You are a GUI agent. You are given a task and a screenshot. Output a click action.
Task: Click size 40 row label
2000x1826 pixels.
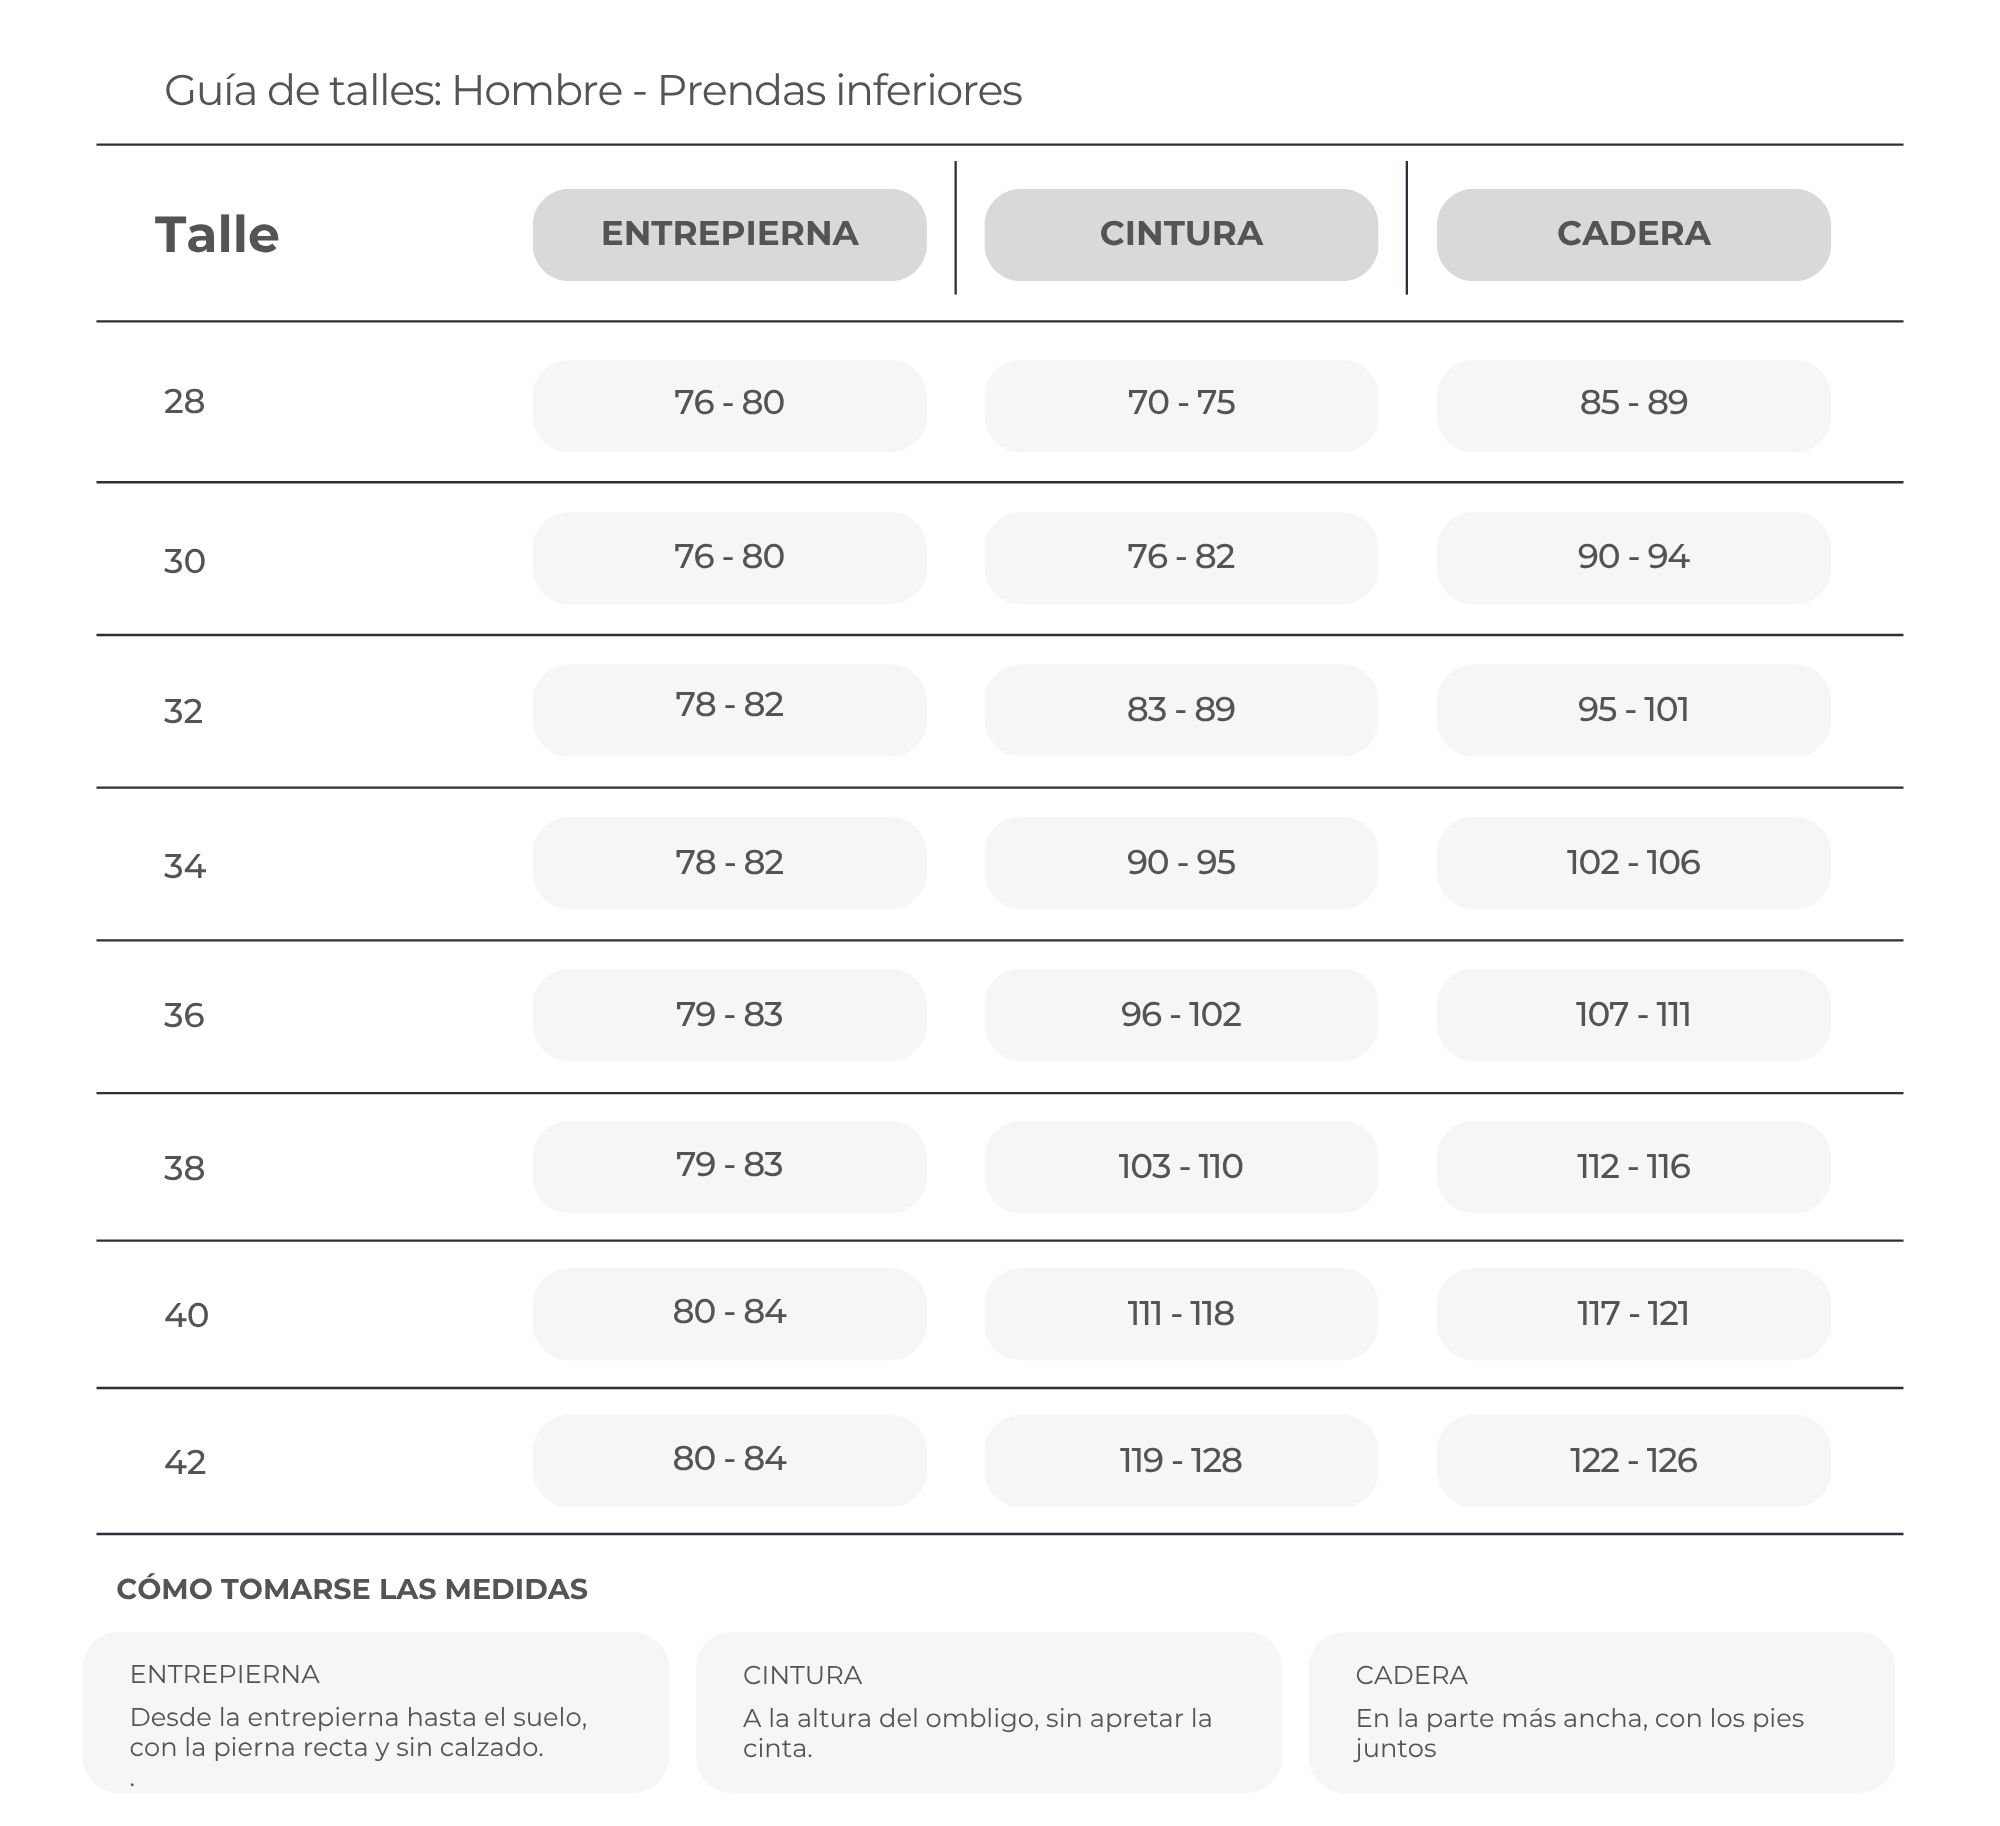tap(186, 1314)
